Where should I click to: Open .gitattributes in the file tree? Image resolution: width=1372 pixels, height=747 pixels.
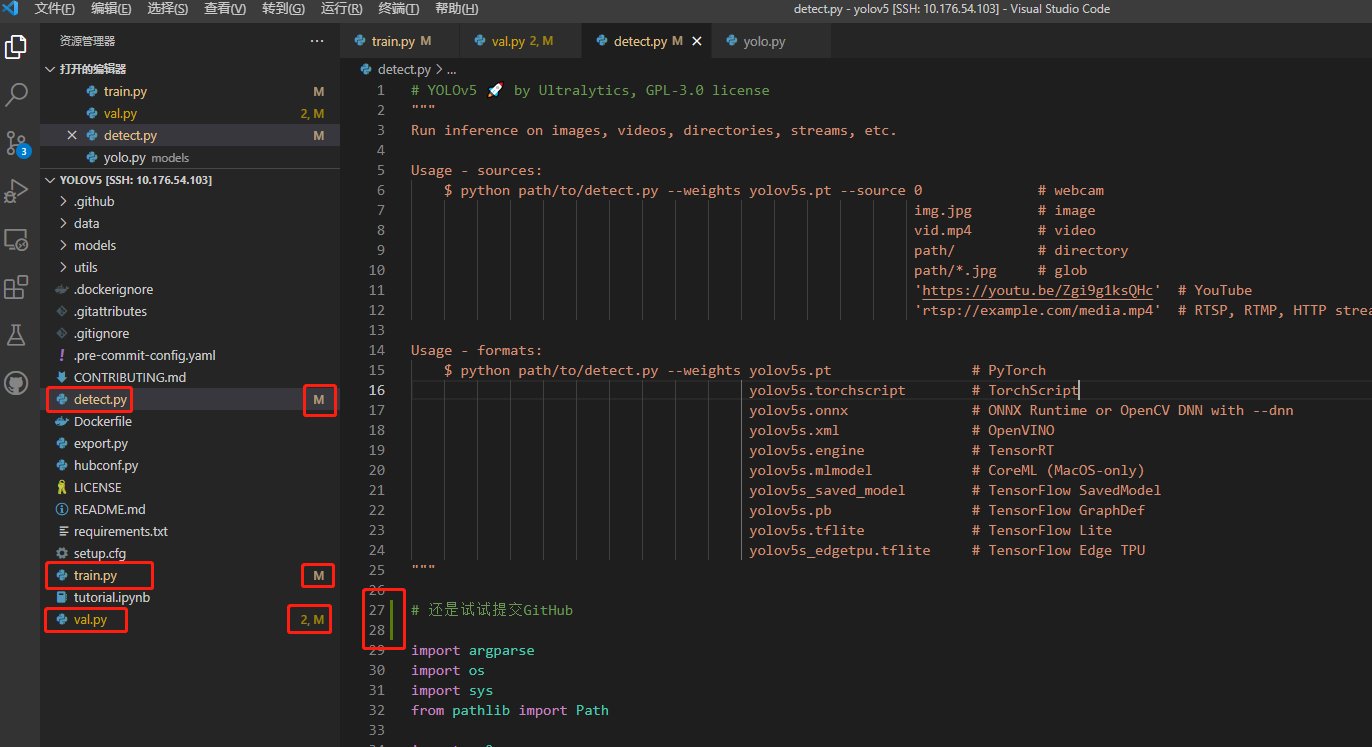tap(190, 311)
